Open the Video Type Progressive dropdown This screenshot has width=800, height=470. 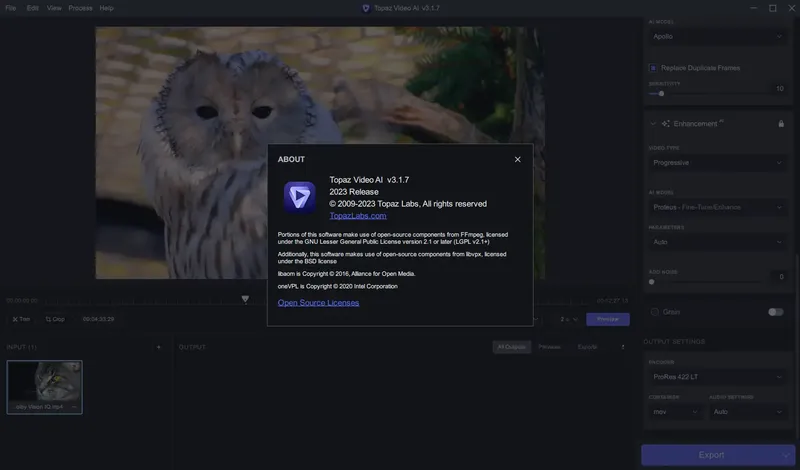[717, 163]
